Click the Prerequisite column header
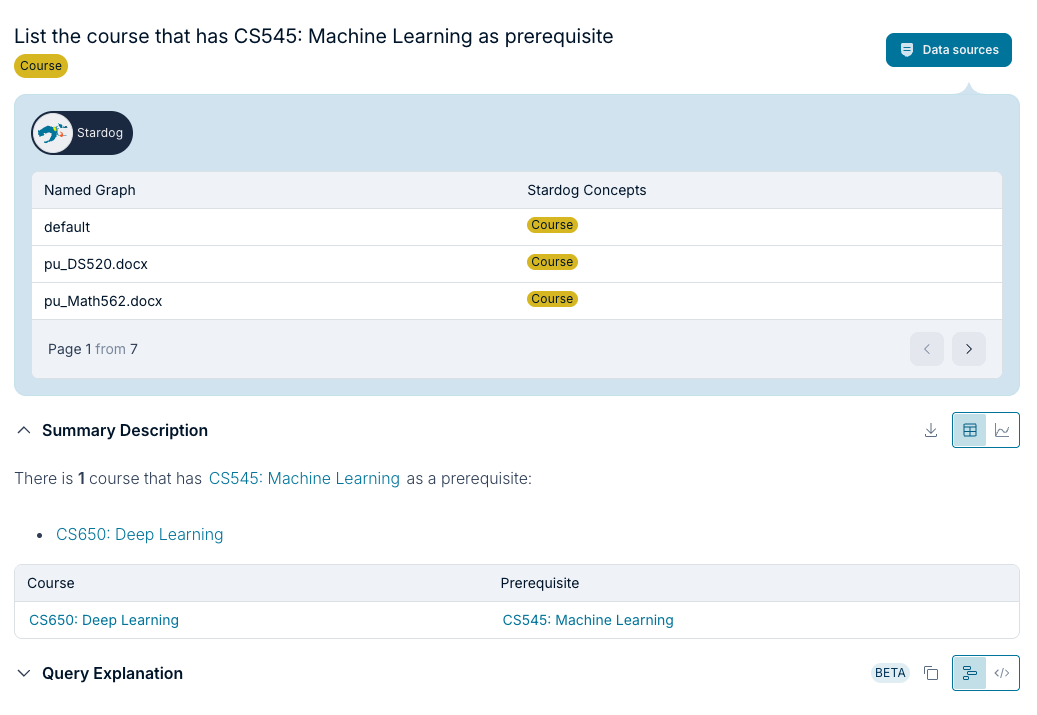 [540, 583]
